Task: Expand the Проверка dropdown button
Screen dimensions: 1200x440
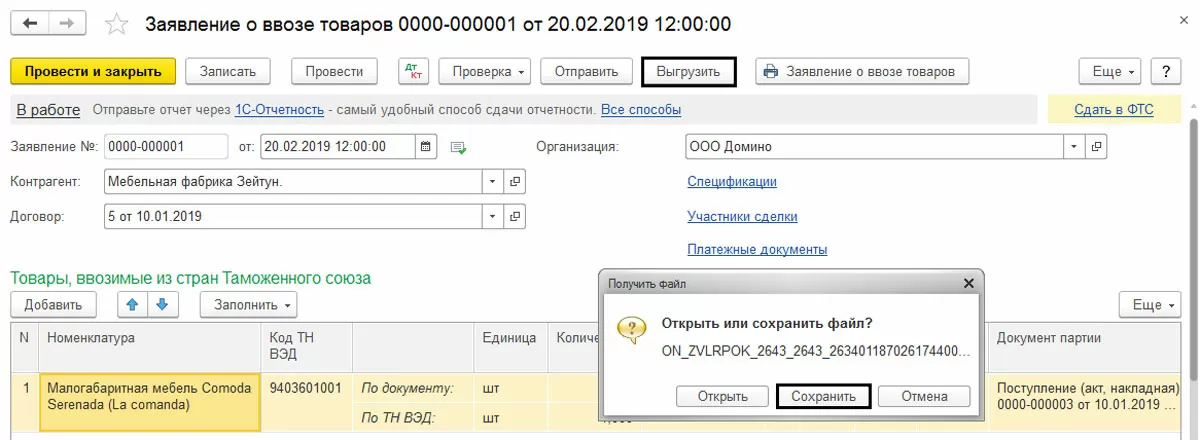Action: pyautogui.click(x=489, y=71)
